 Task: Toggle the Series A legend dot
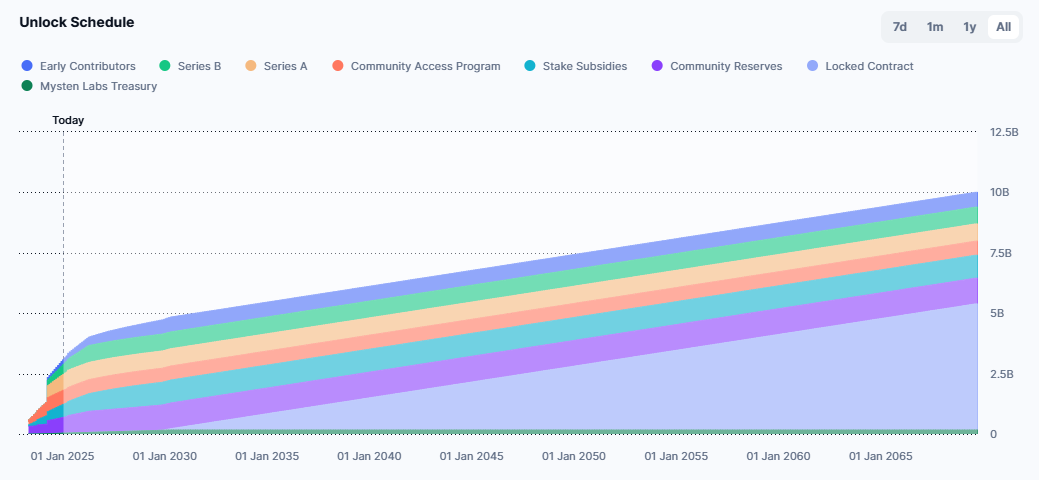coord(250,66)
